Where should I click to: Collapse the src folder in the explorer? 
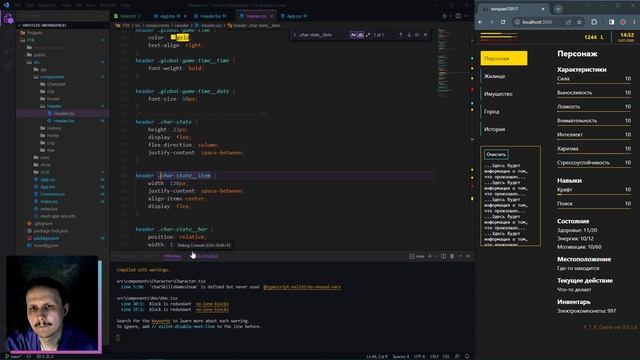click(x=37, y=62)
